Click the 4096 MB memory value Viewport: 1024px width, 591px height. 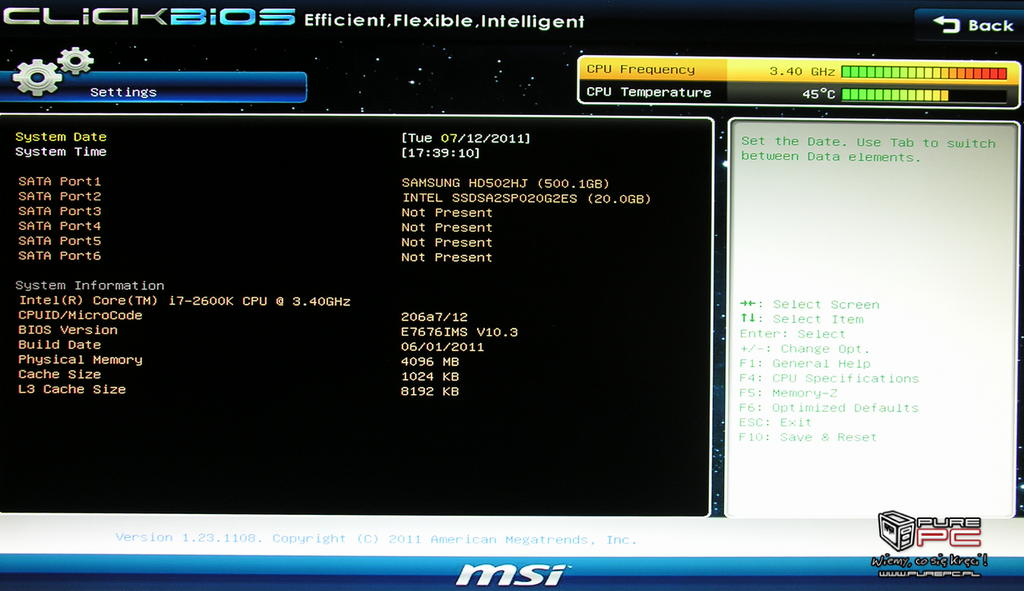430,362
